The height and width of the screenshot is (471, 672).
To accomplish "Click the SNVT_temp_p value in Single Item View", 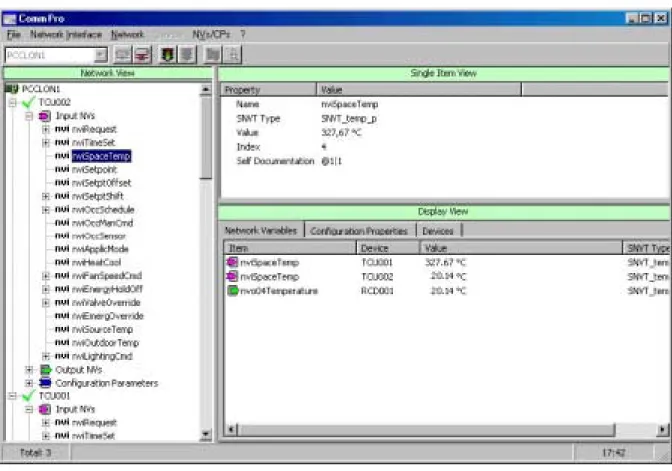I will [349, 118].
